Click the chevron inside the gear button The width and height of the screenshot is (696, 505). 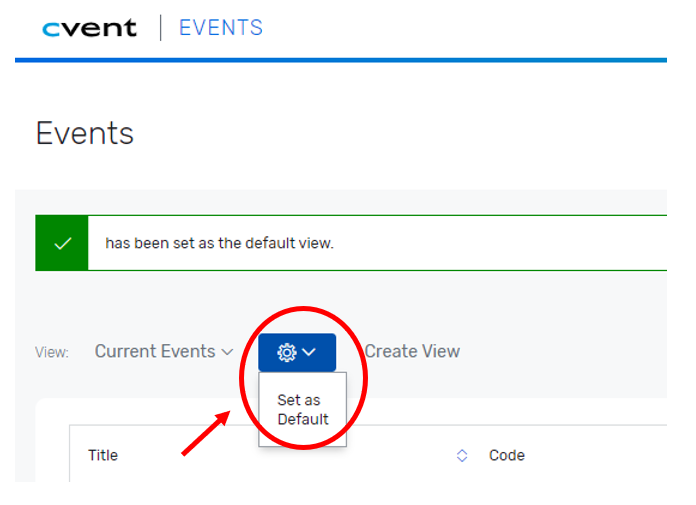click(309, 352)
